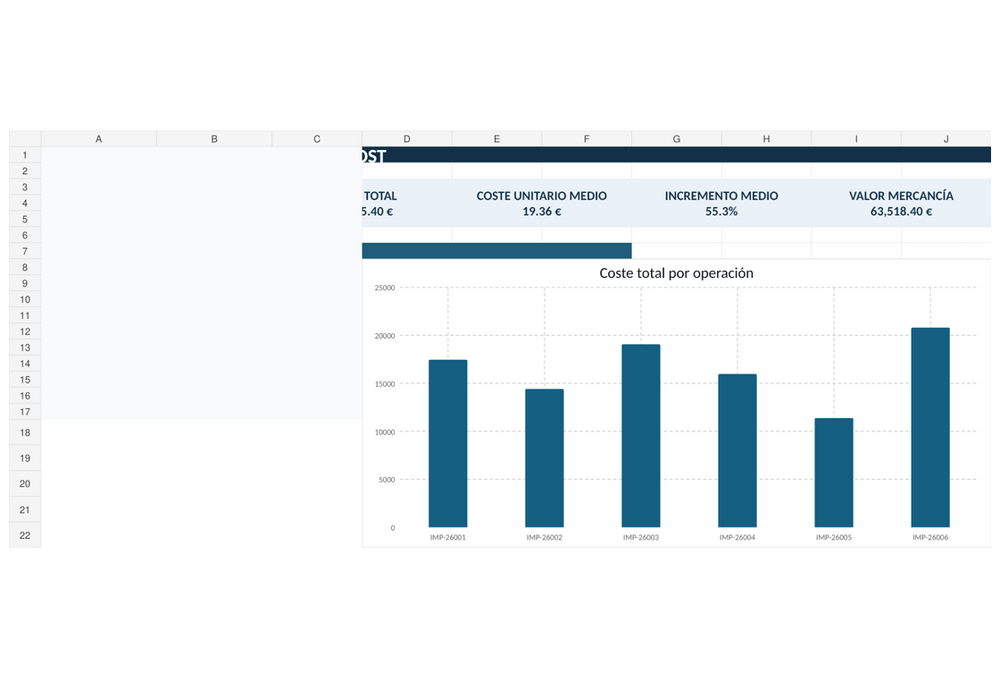
Task: Select row 12 header
Action: click(x=25, y=332)
